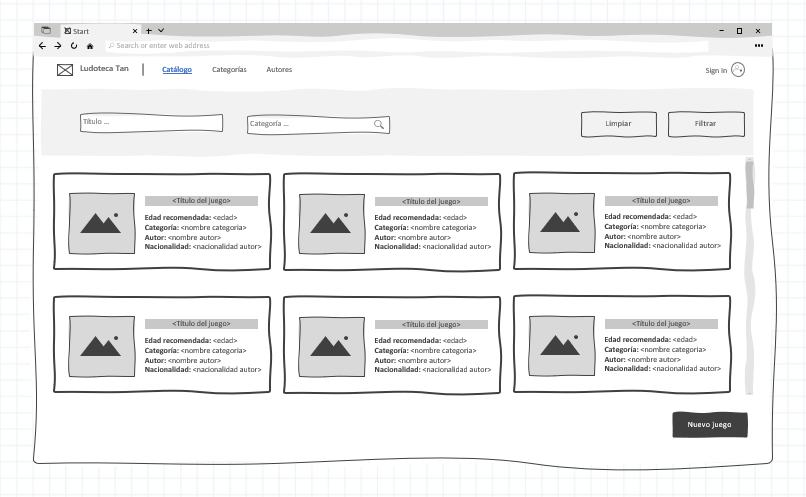Image resolution: width=806 pixels, height=497 pixels.
Task: Click the Ludoteca Tan envelope logo
Action: coord(65,70)
